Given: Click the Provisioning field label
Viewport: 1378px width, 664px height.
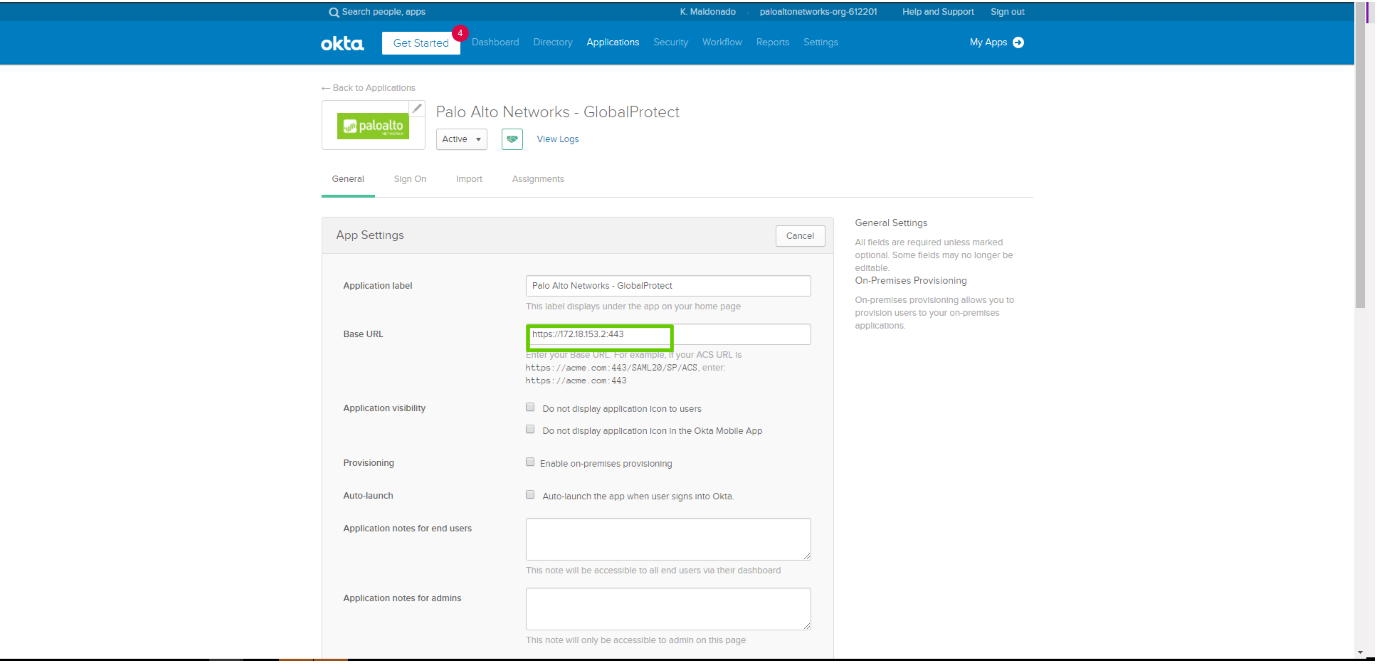Looking at the screenshot, I should tap(369, 463).
